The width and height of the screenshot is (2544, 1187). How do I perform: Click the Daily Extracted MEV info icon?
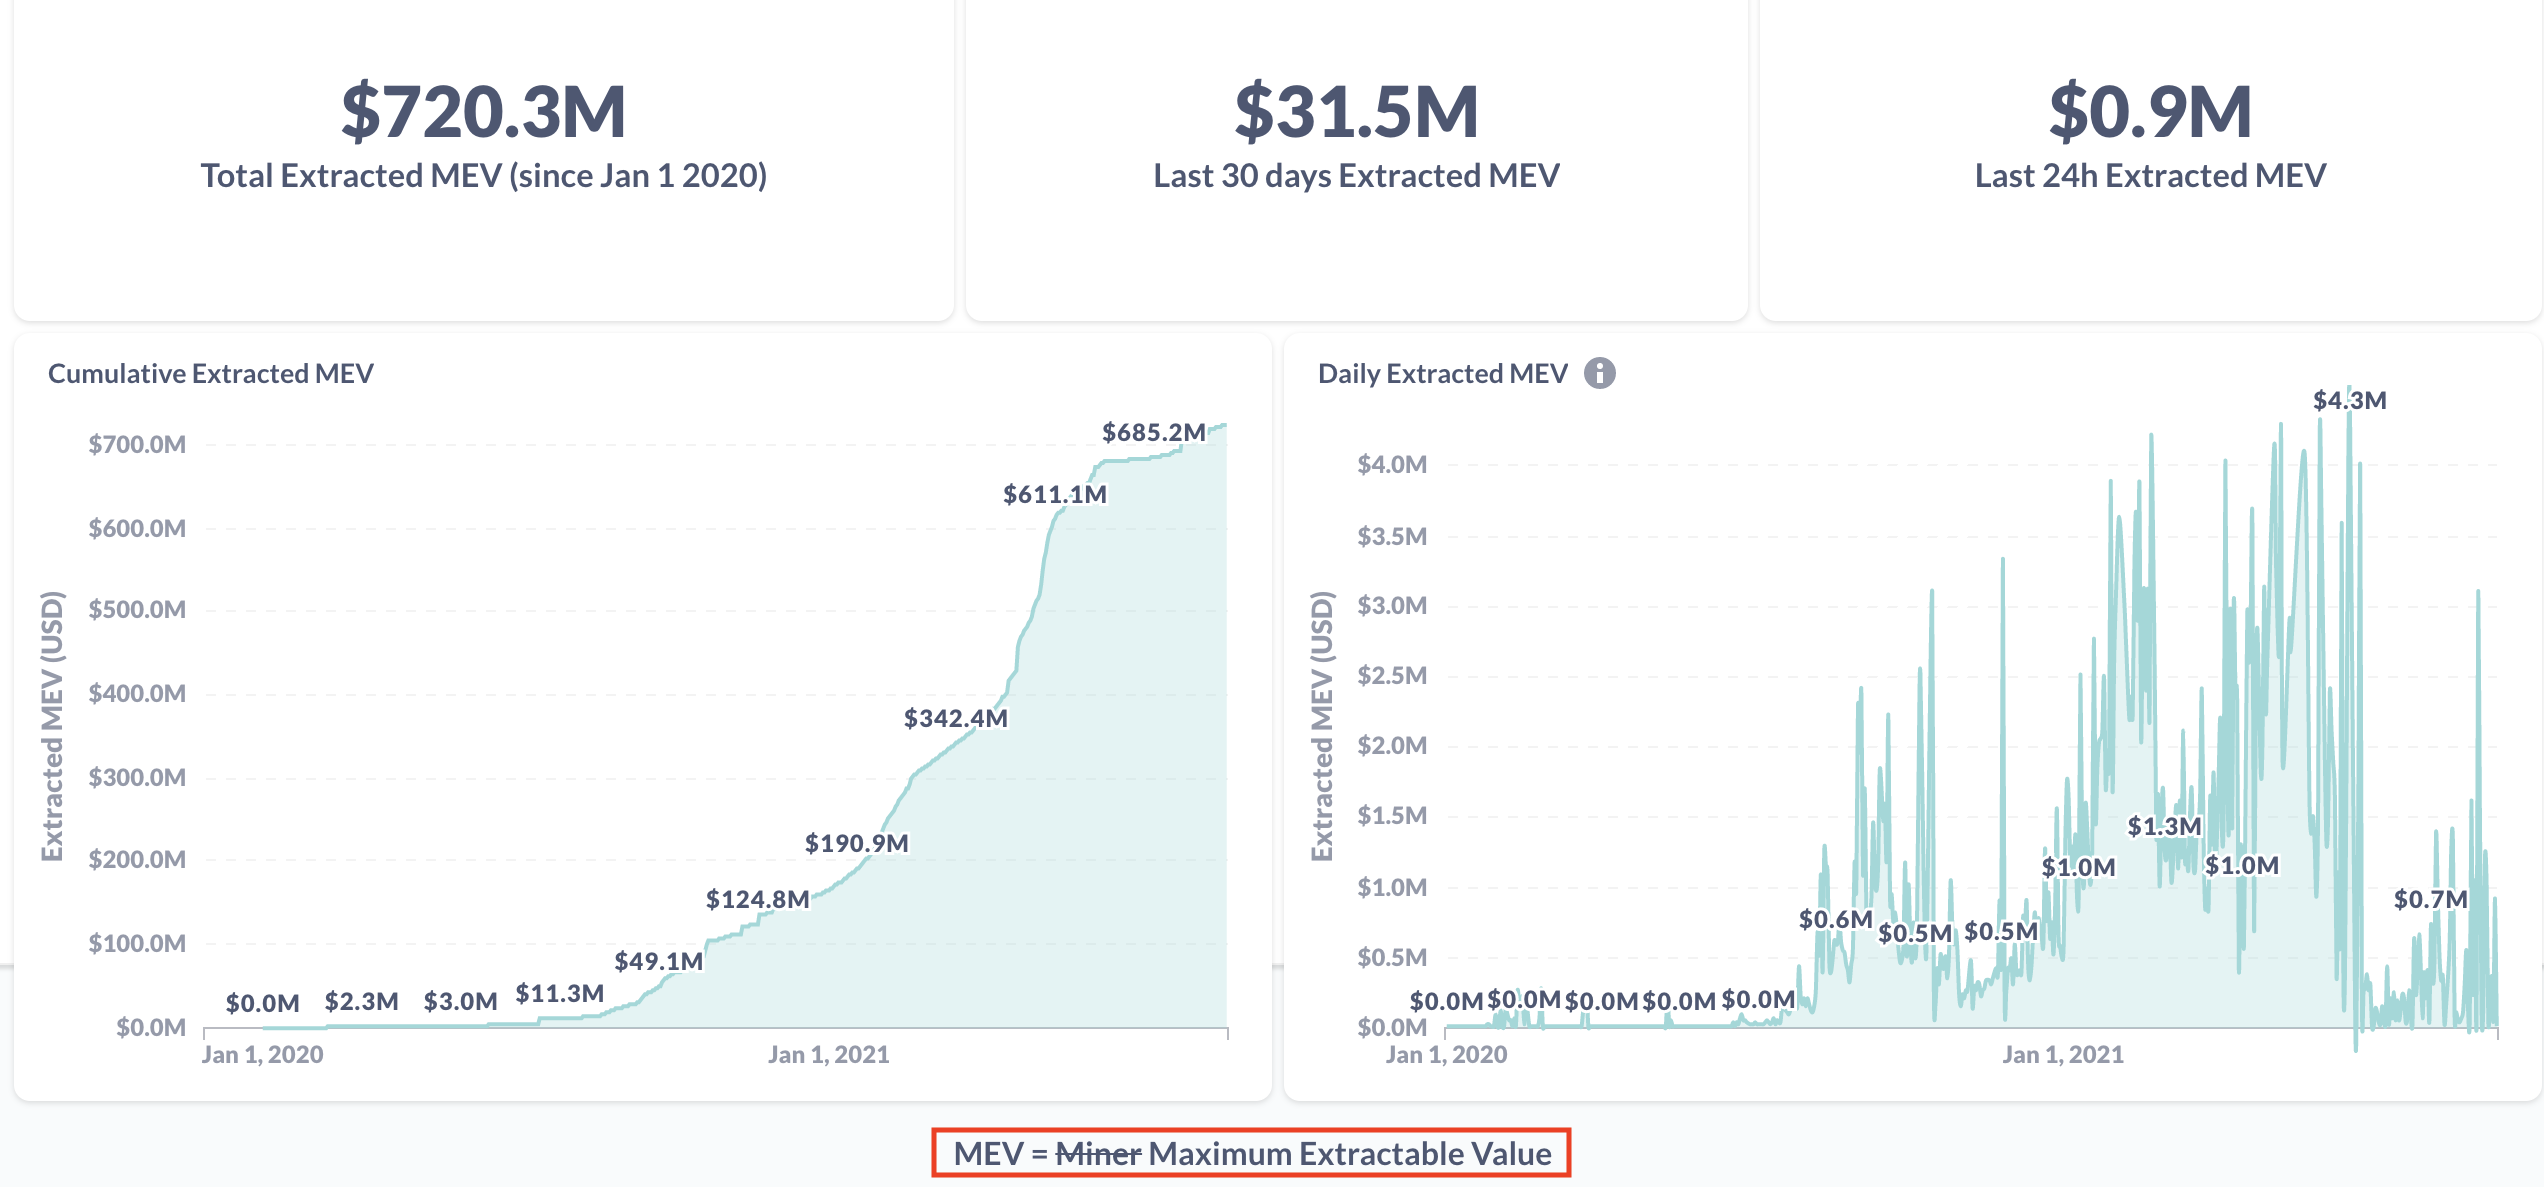(1600, 373)
